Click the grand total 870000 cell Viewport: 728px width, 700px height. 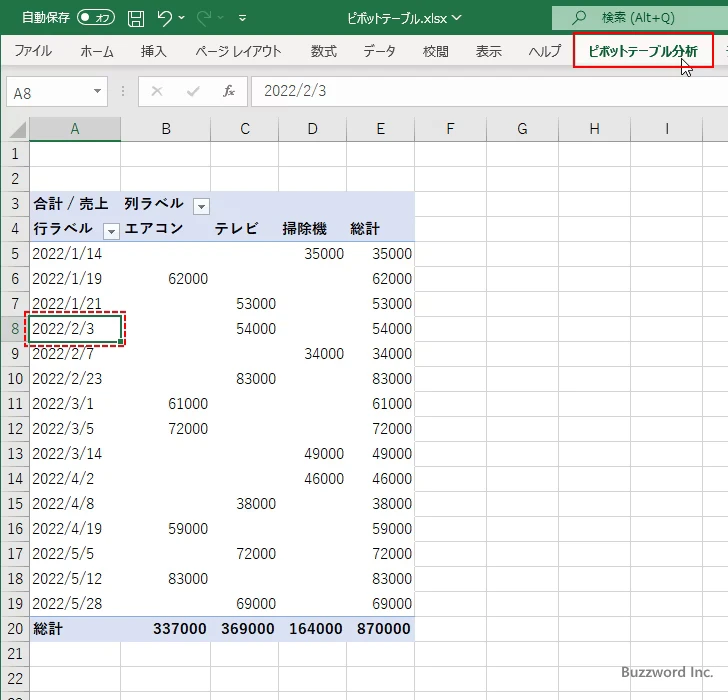pos(380,629)
